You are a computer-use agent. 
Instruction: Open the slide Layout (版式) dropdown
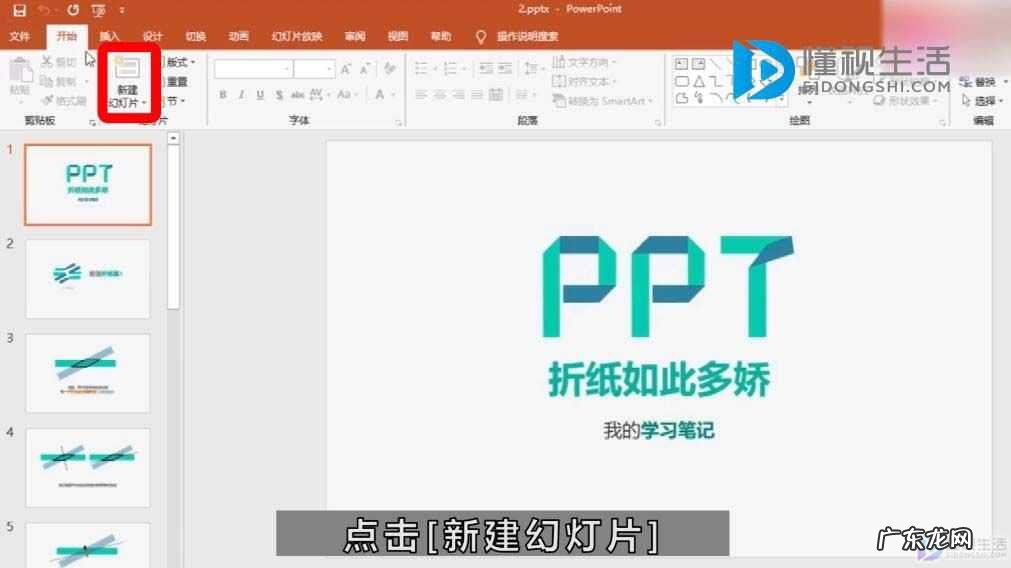coord(179,62)
